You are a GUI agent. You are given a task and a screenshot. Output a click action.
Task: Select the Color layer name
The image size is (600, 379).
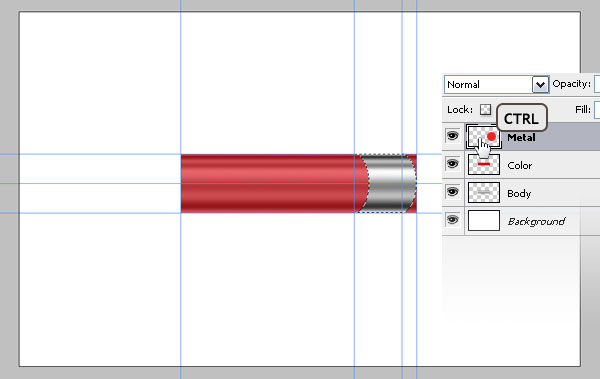click(520, 165)
